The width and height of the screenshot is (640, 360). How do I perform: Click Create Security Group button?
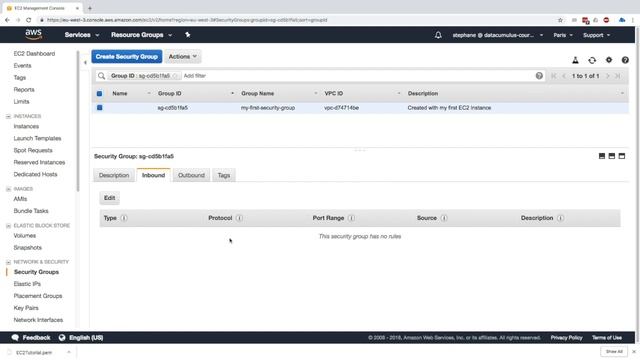[127, 56]
